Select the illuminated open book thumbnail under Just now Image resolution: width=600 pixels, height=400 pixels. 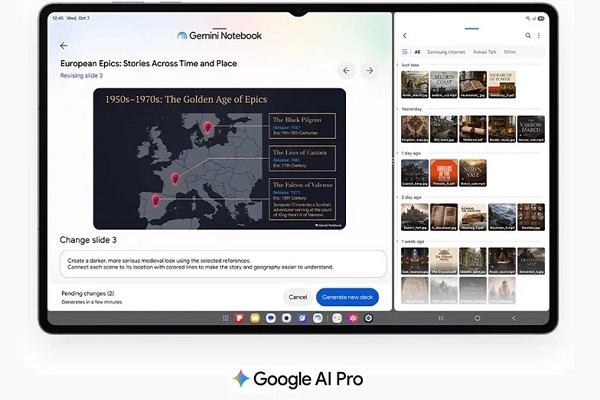pyautogui.click(x=473, y=85)
